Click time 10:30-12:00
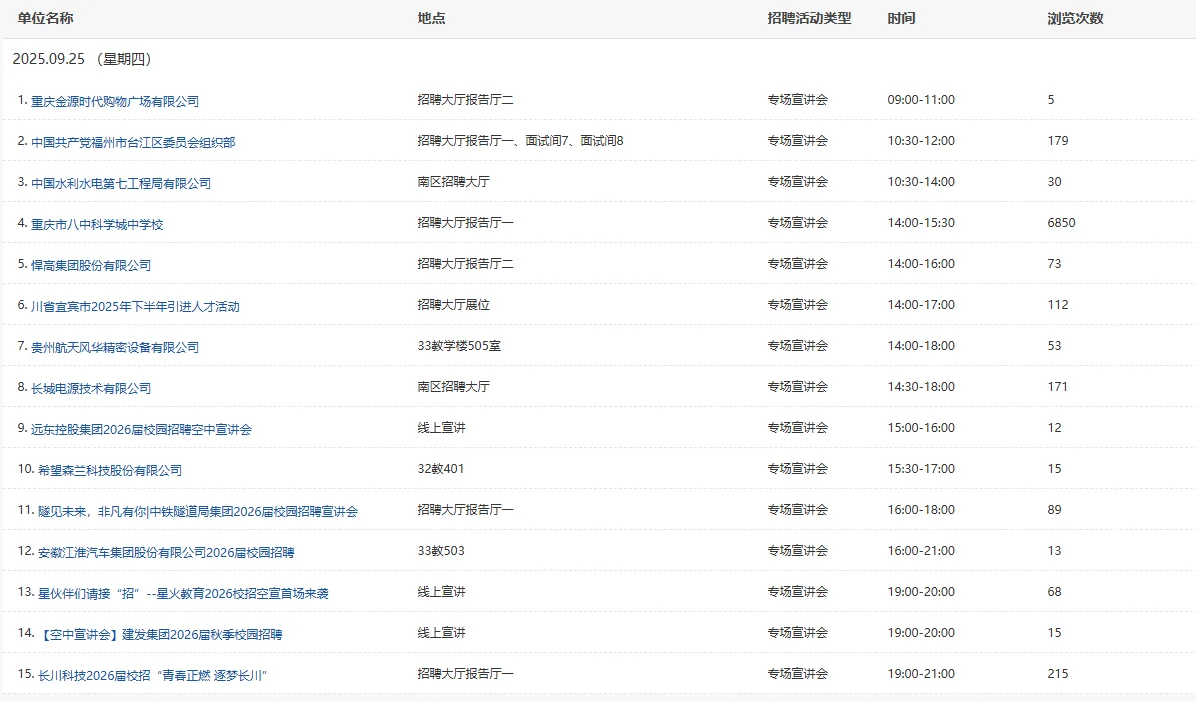Viewport: 1196px width, 702px height. (x=921, y=141)
